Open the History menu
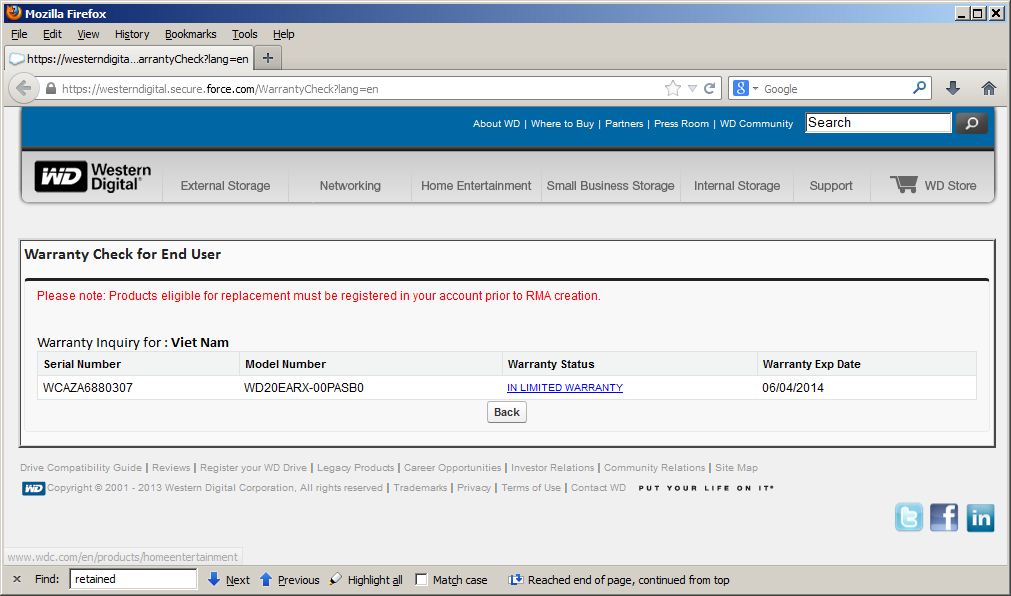This screenshot has height=596, width=1011. (x=132, y=34)
